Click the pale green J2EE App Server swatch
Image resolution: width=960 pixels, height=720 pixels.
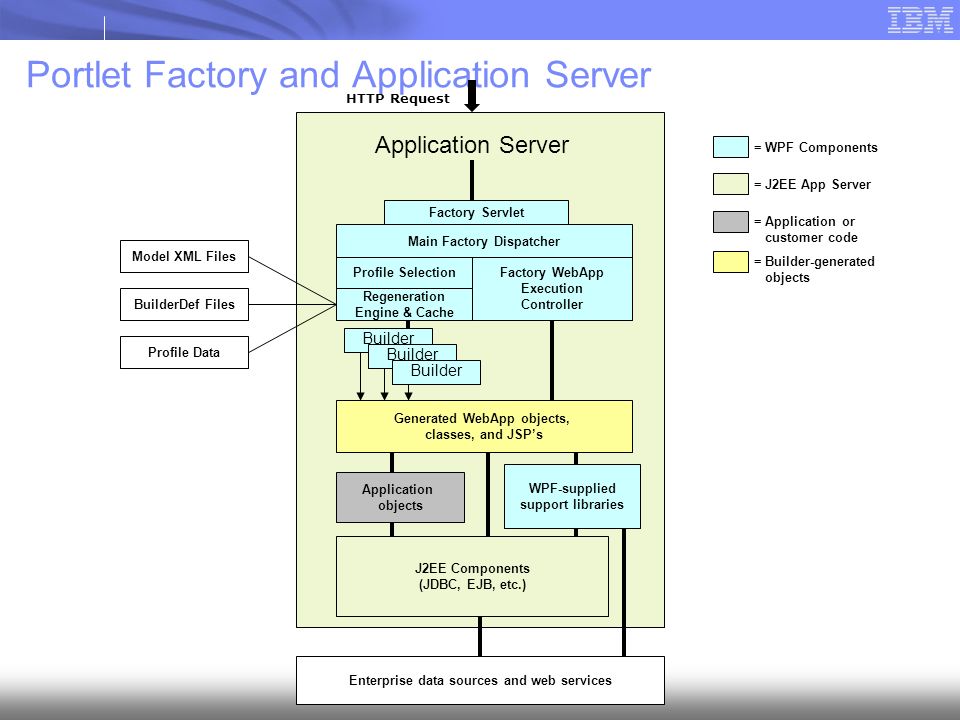click(x=730, y=184)
